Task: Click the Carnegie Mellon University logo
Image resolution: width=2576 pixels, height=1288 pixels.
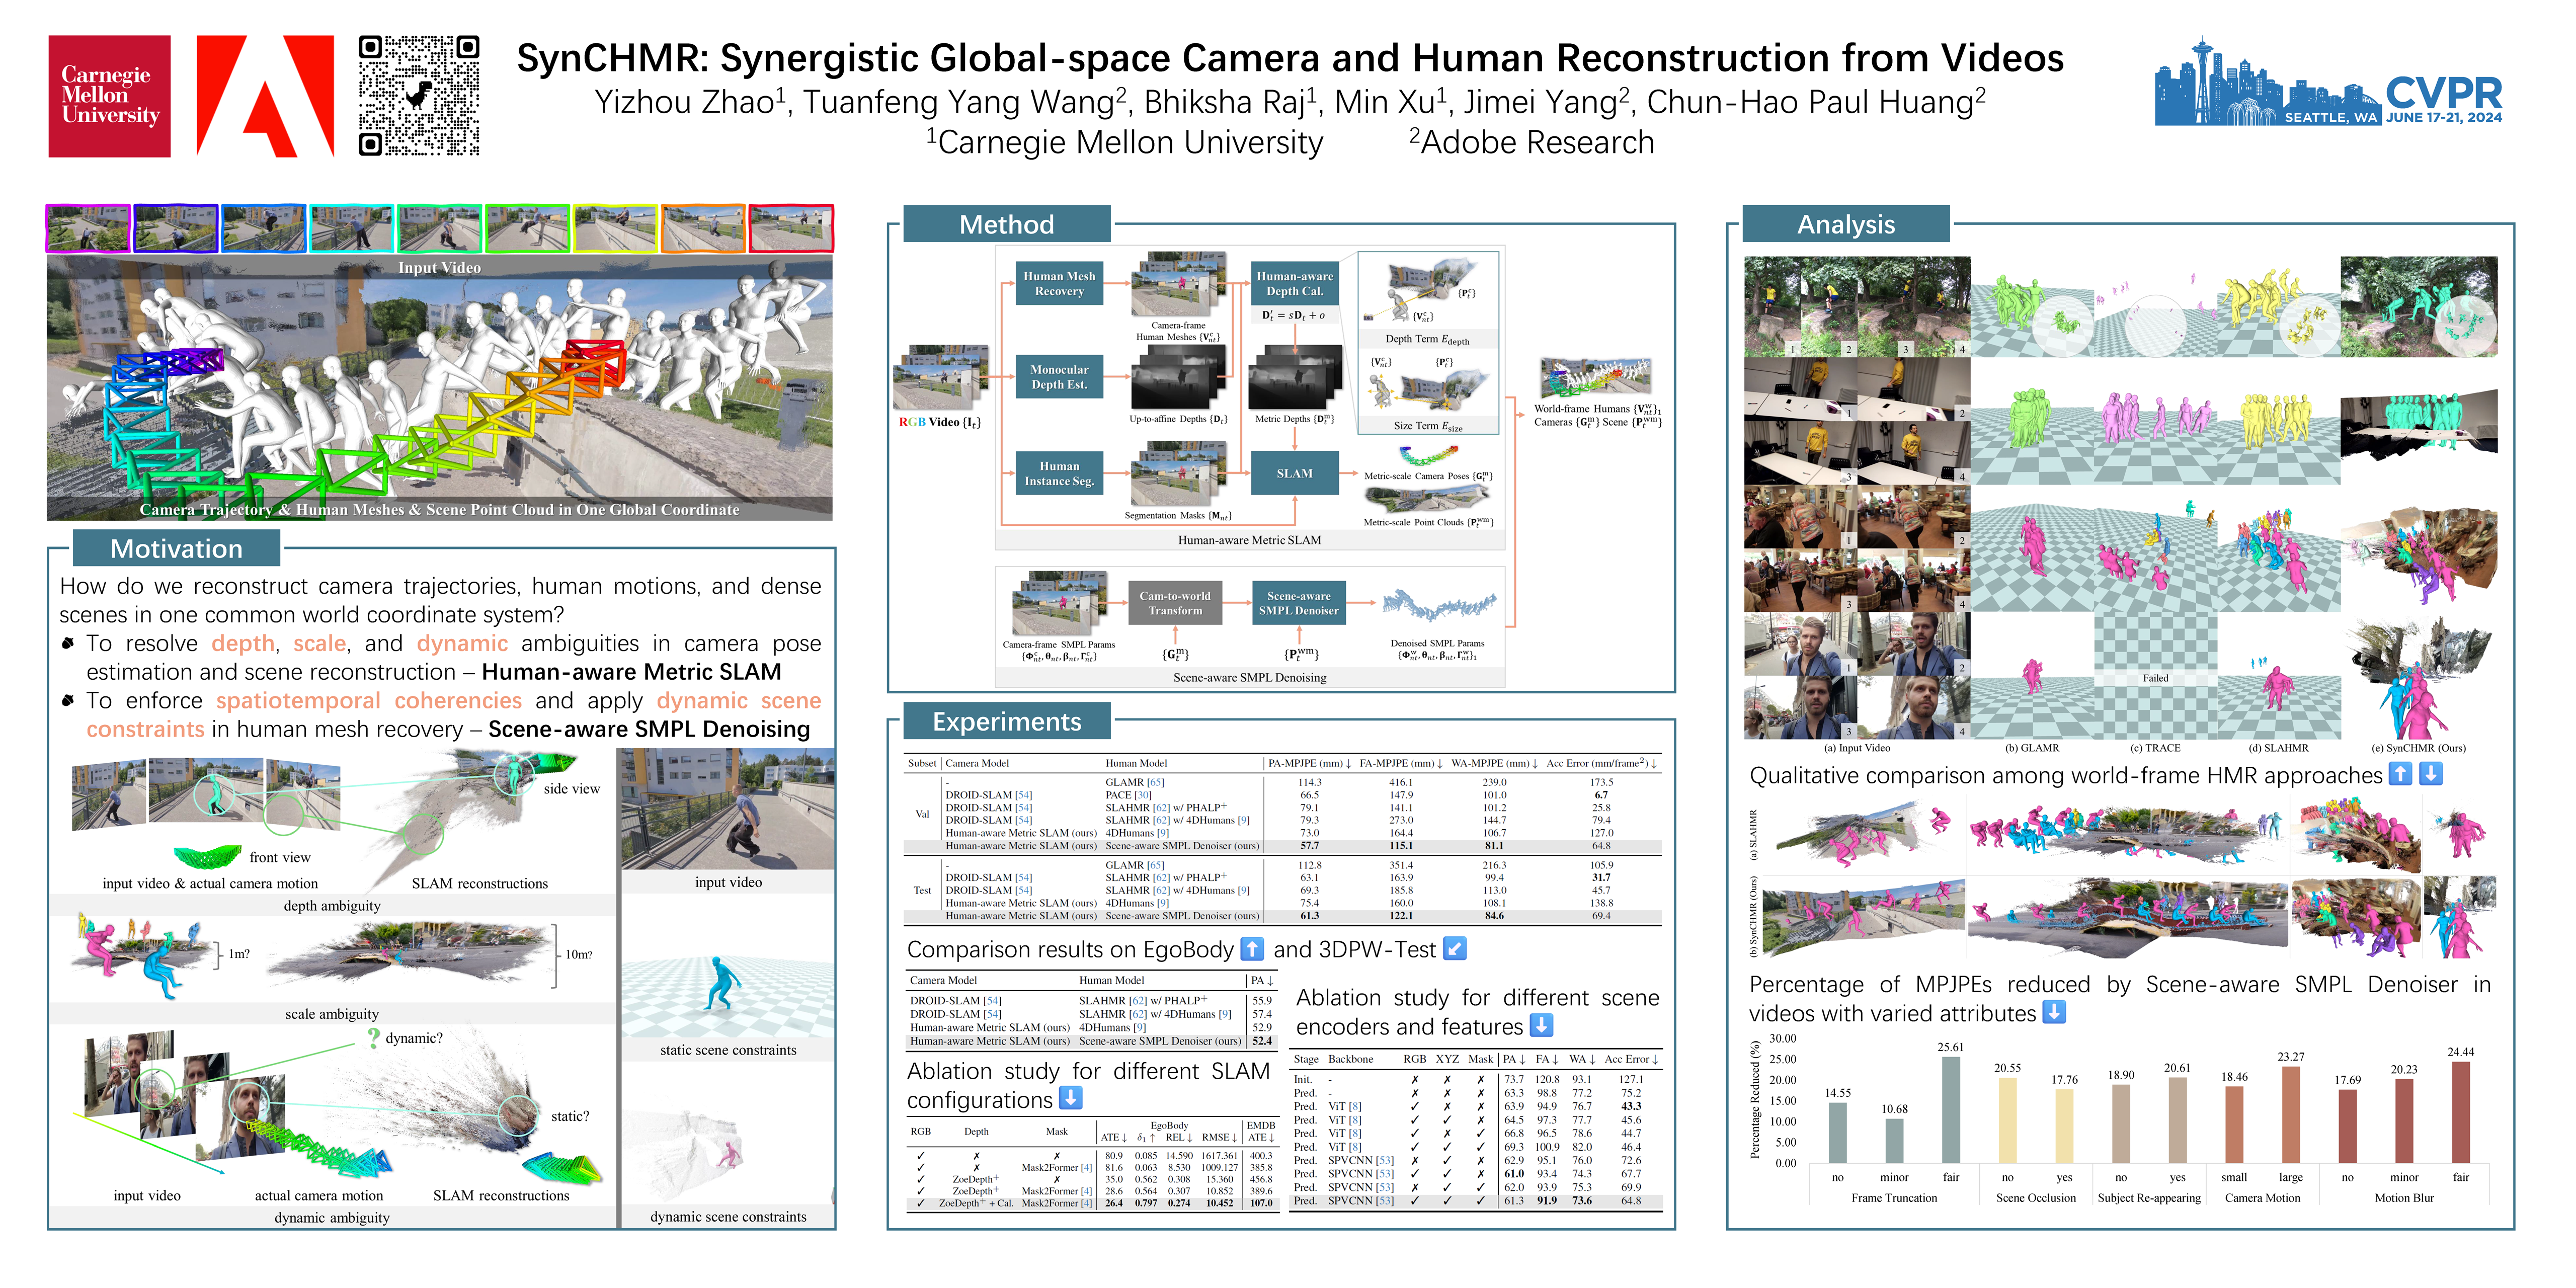Action: click(x=109, y=96)
